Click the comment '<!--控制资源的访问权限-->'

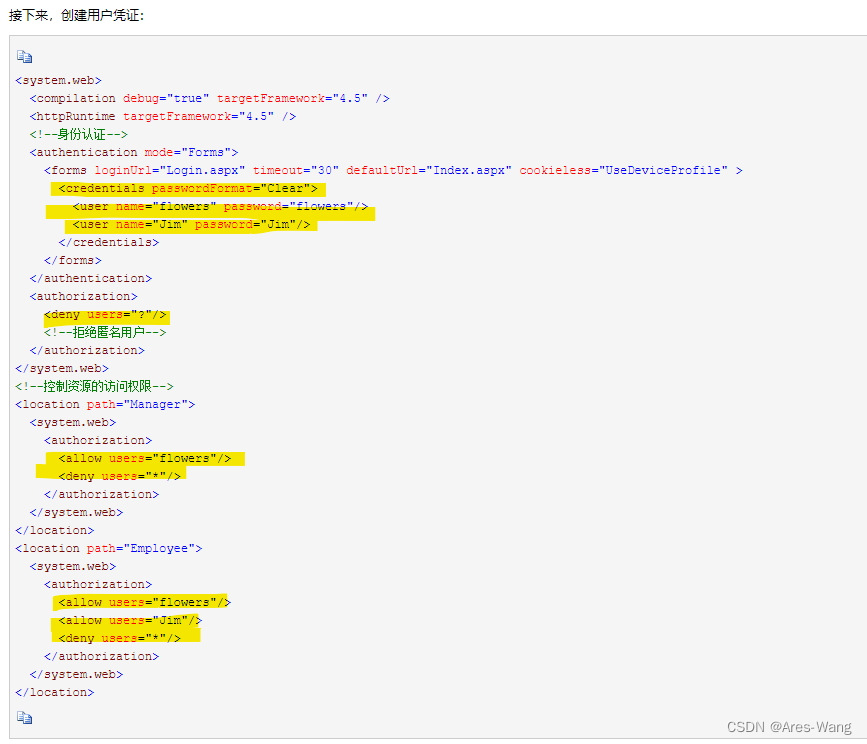tap(95, 386)
